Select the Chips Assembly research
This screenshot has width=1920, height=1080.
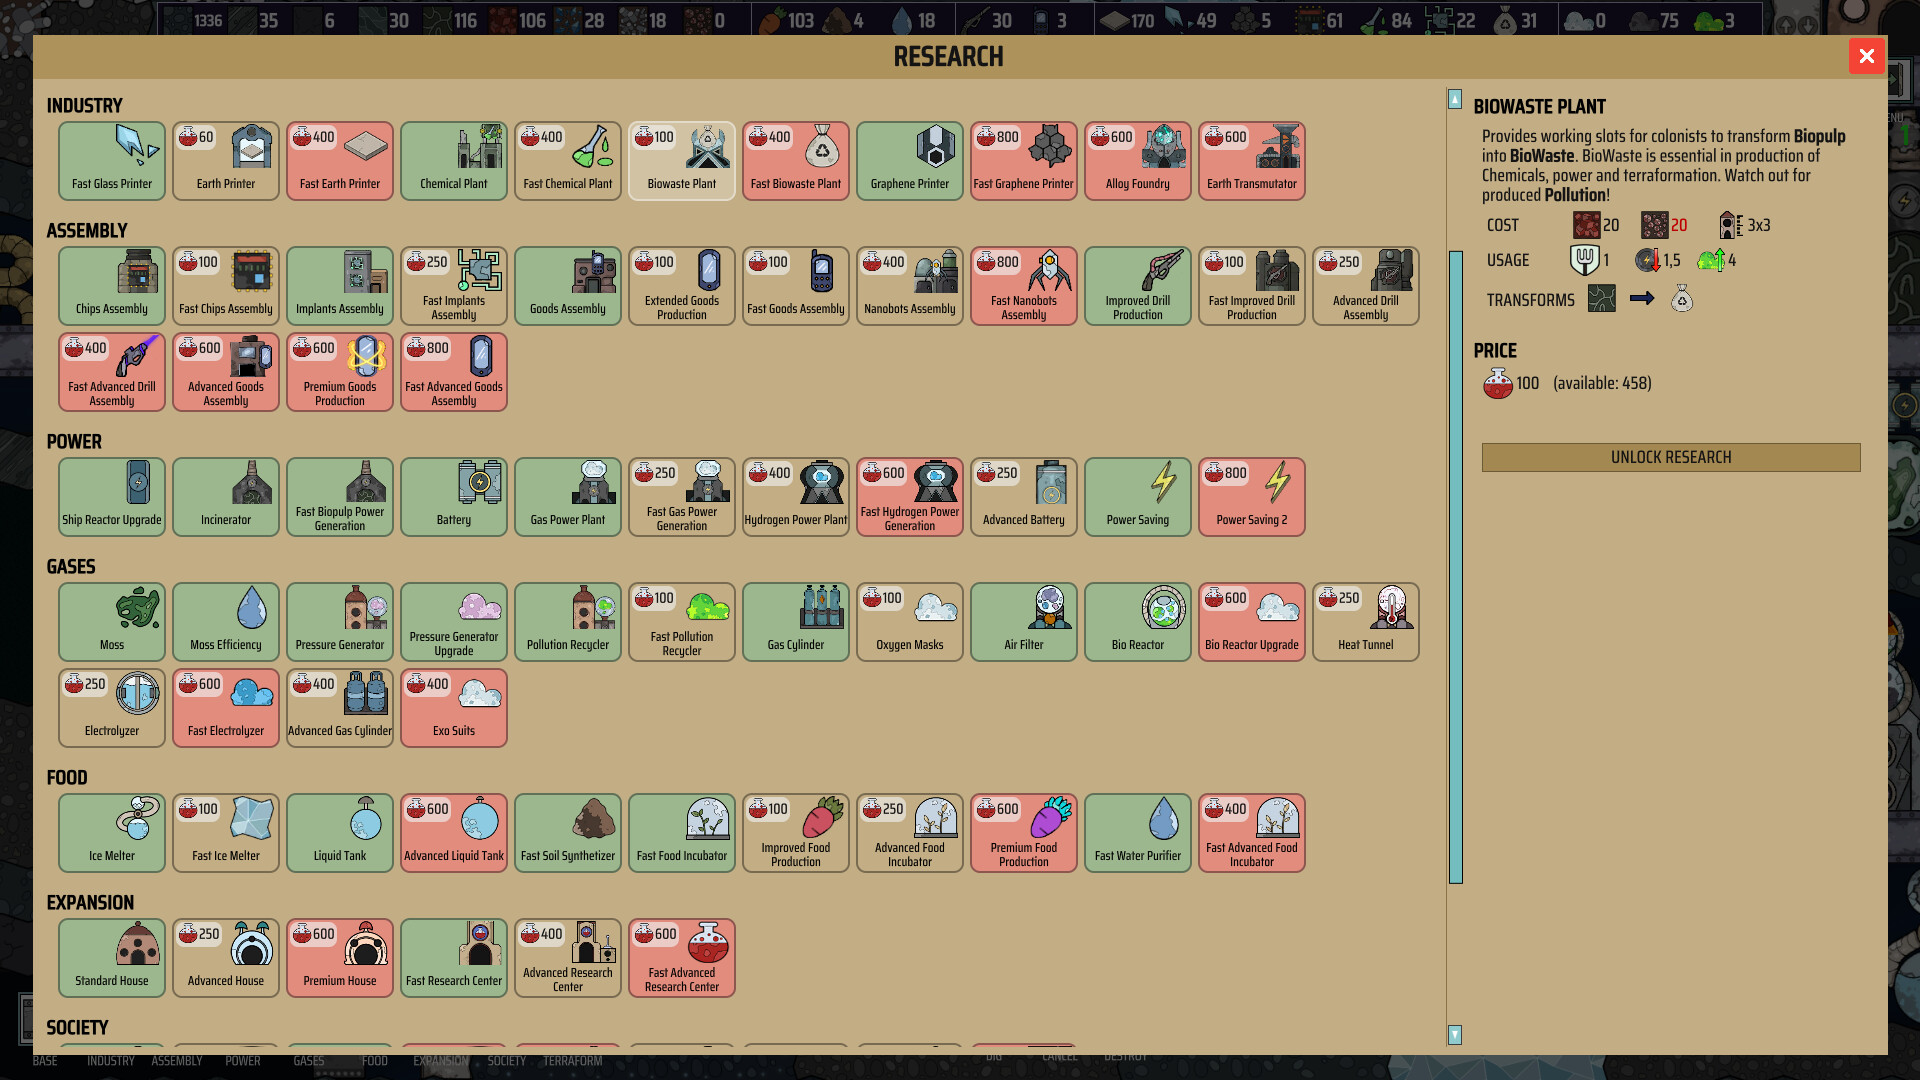point(111,285)
